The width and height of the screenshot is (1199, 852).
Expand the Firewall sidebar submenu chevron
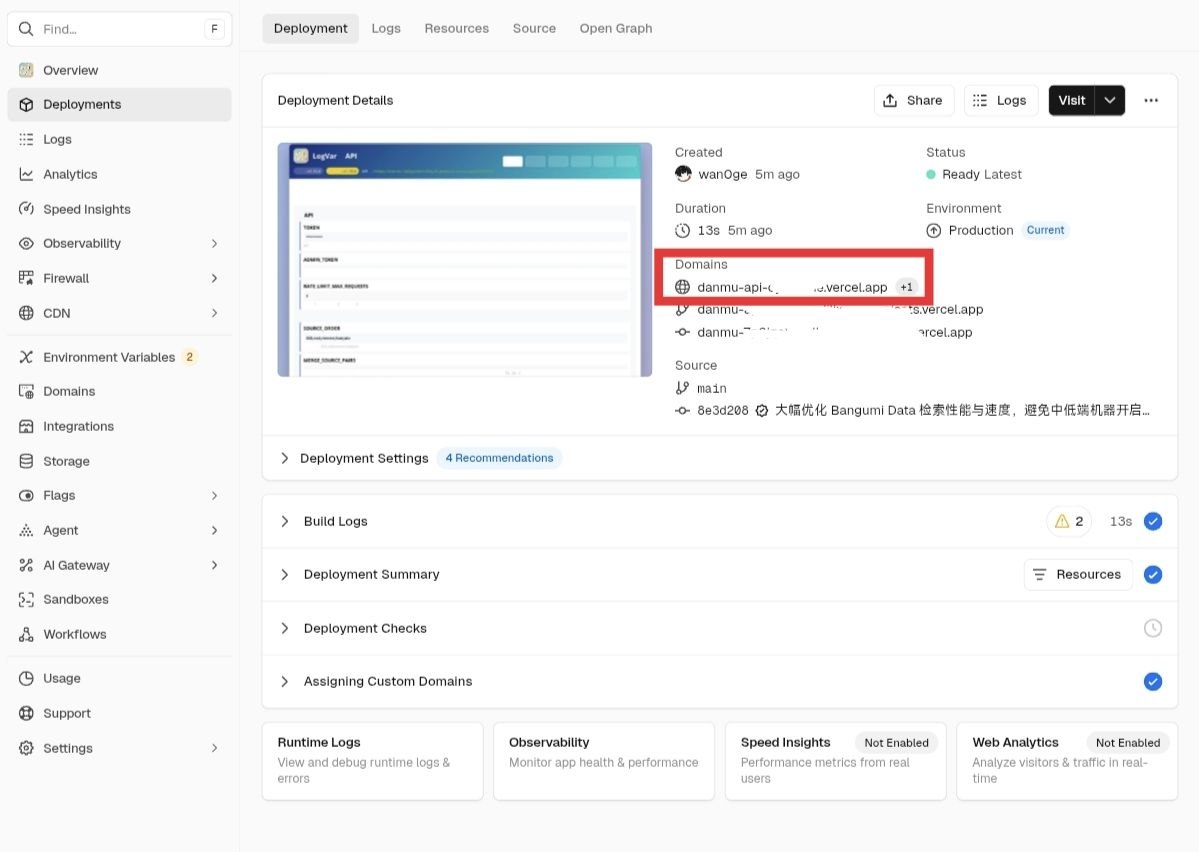[214, 278]
